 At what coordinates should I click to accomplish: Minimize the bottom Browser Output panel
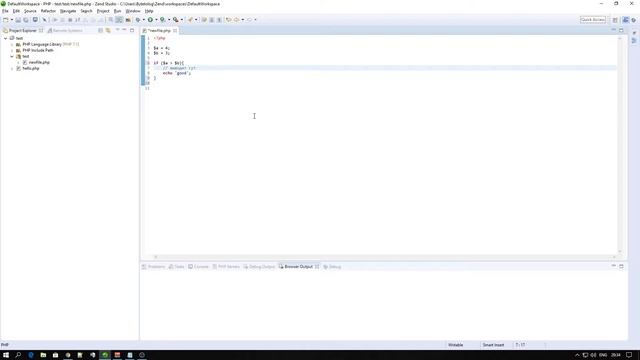pyautogui.click(x=613, y=266)
